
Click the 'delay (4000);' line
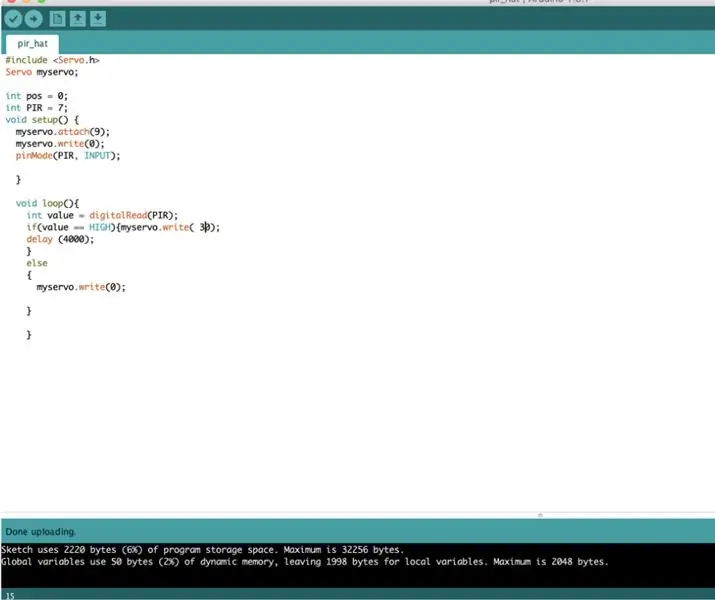[x=60, y=239]
